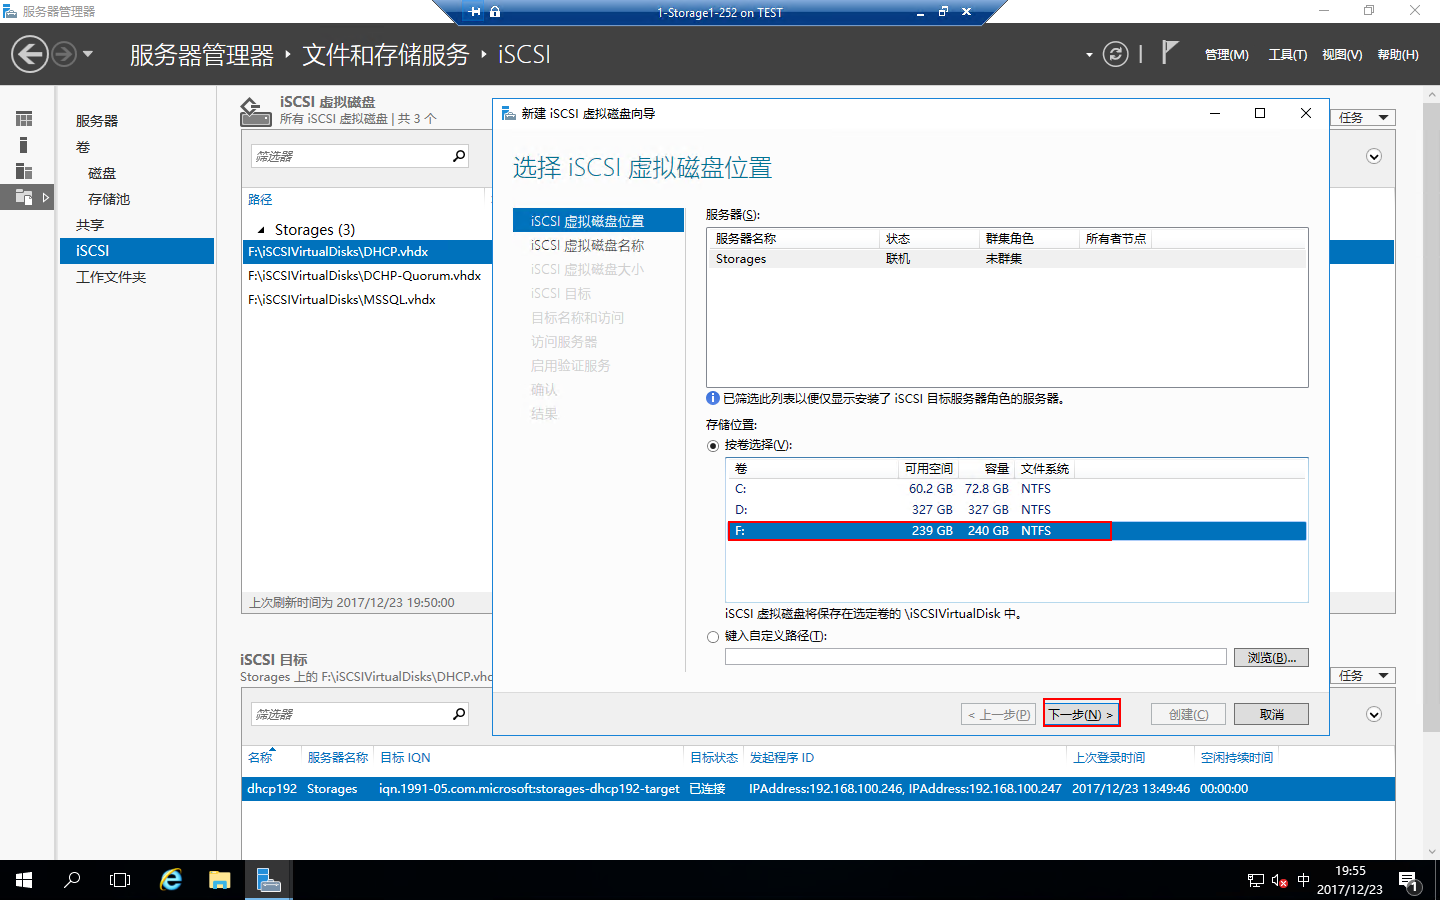1440x900 pixels.
Task: Collapse the Storages (3) group
Action: click(261, 230)
